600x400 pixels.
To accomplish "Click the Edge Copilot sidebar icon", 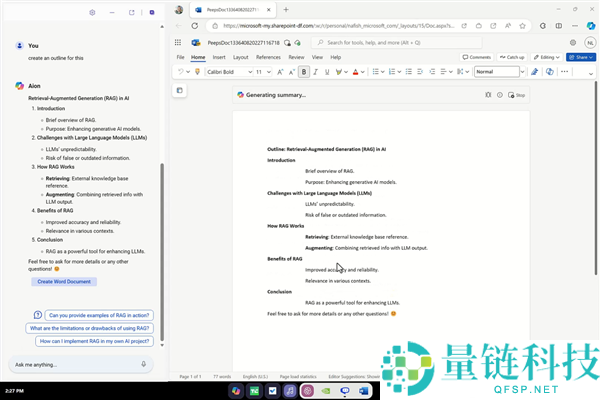I will point(591,26).
